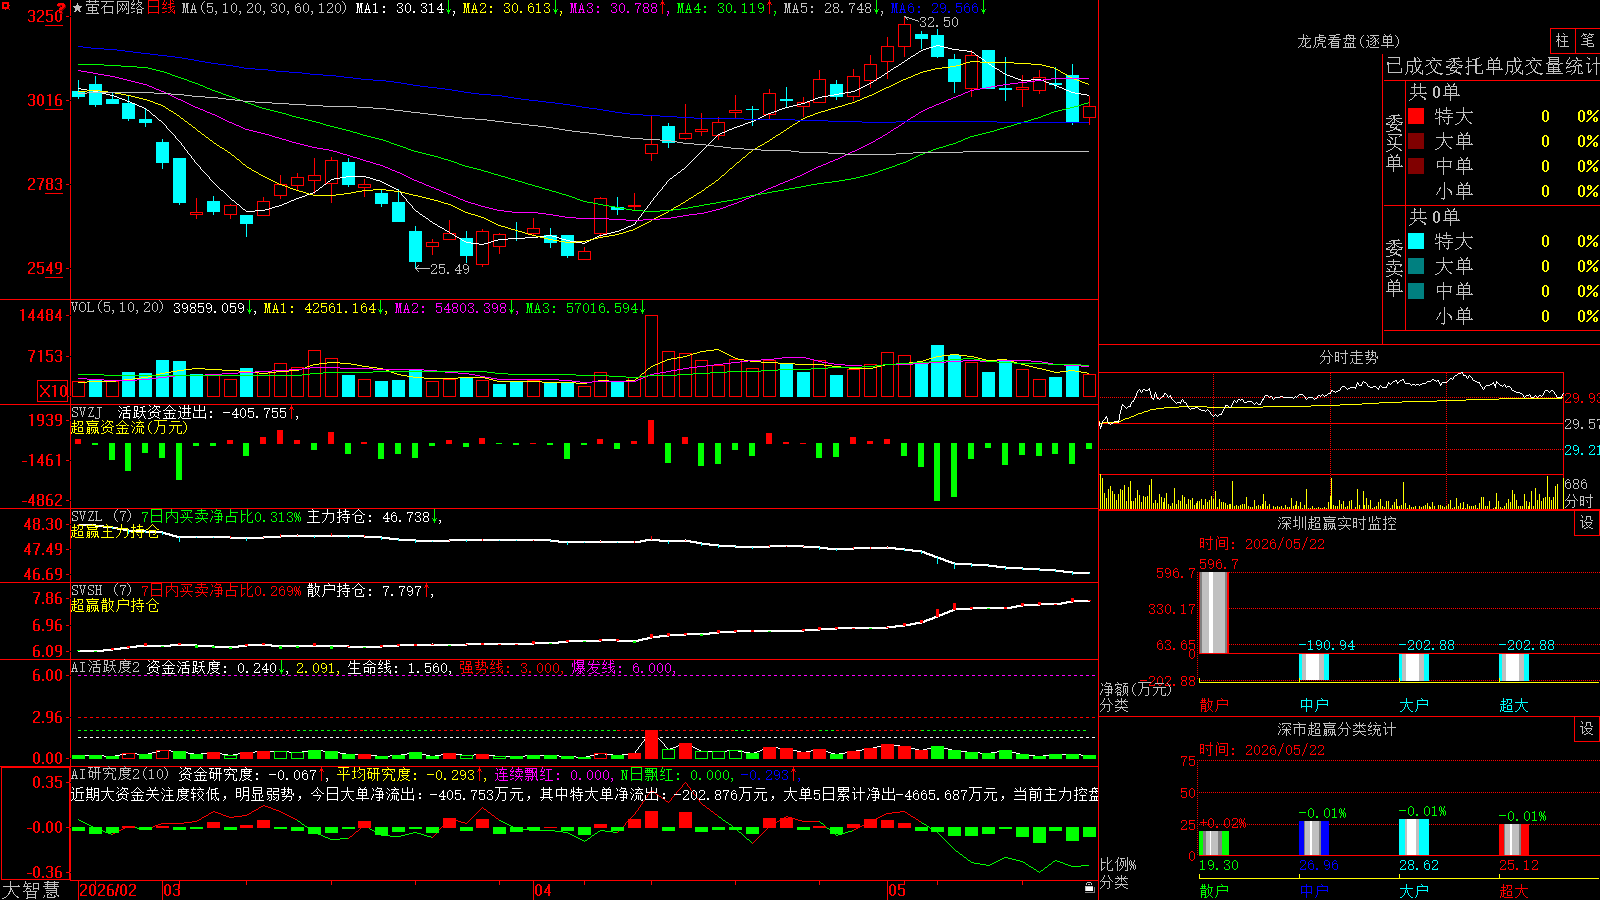Viewport: 1600px width, 900px height.
Task: Click the 小单 row under 委卖单
Action: [x=1503, y=316]
